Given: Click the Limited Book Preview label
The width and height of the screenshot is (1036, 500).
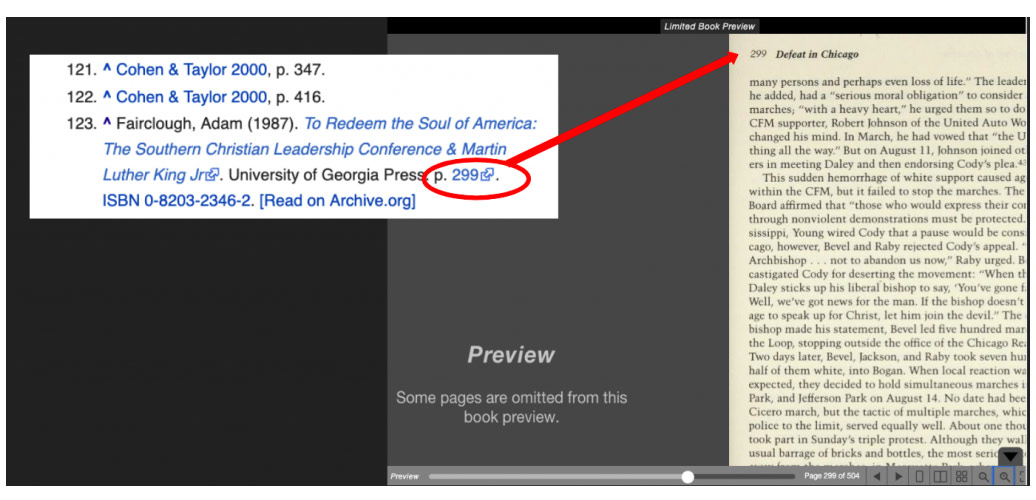Looking at the screenshot, I should click(710, 26).
